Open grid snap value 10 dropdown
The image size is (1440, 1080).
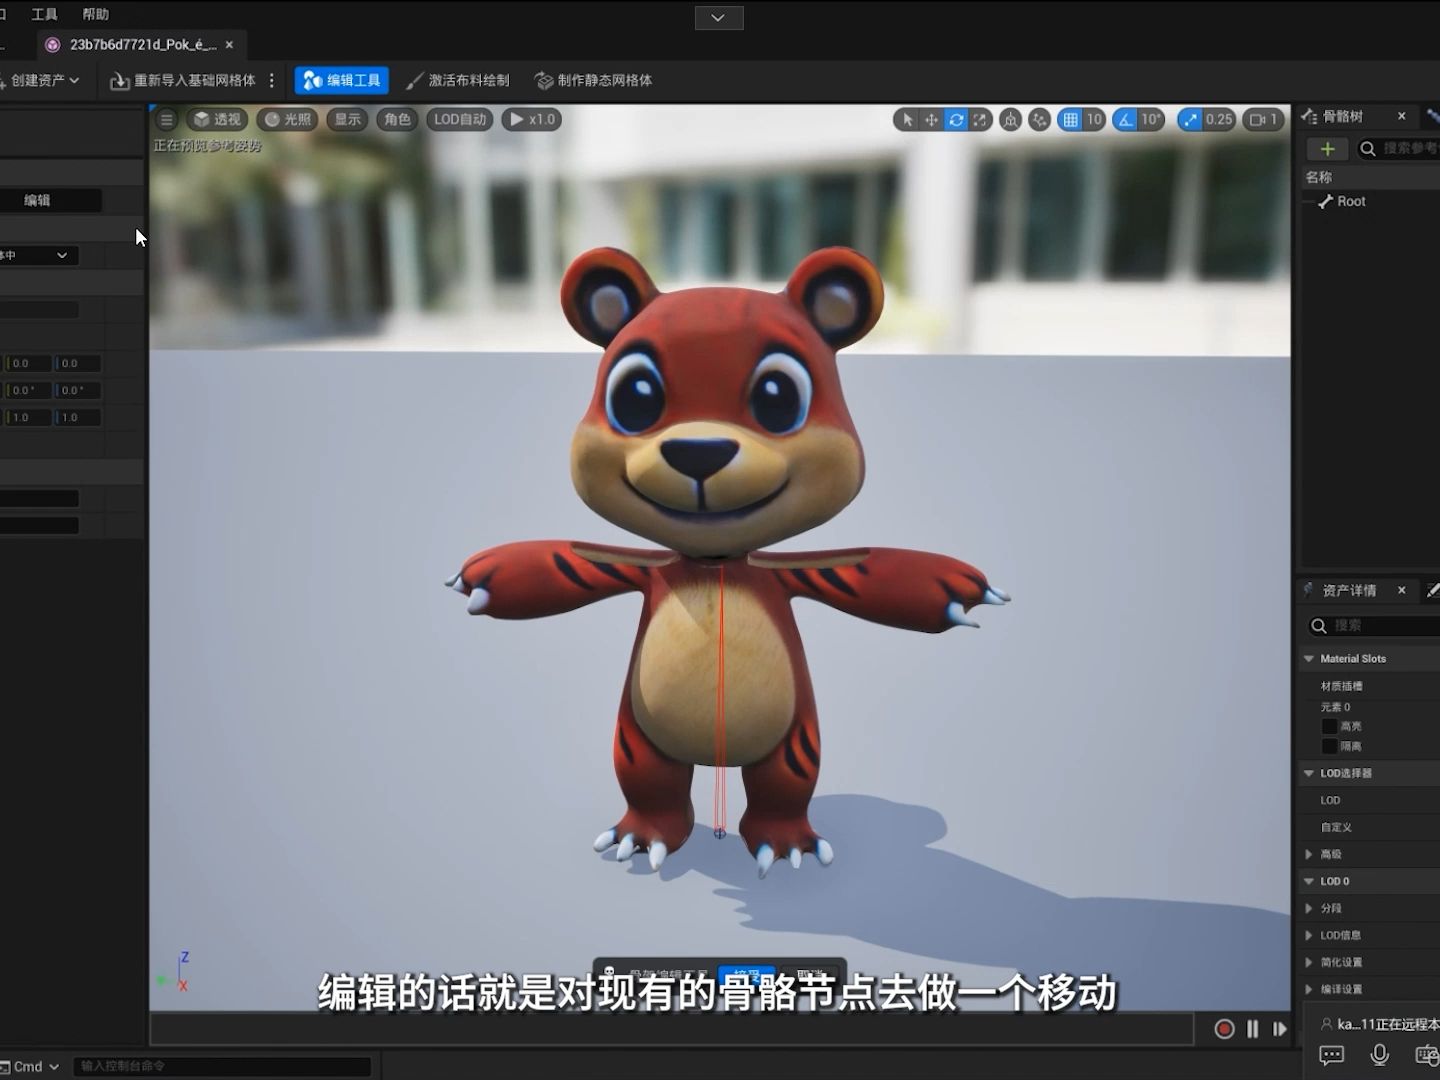(1094, 120)
